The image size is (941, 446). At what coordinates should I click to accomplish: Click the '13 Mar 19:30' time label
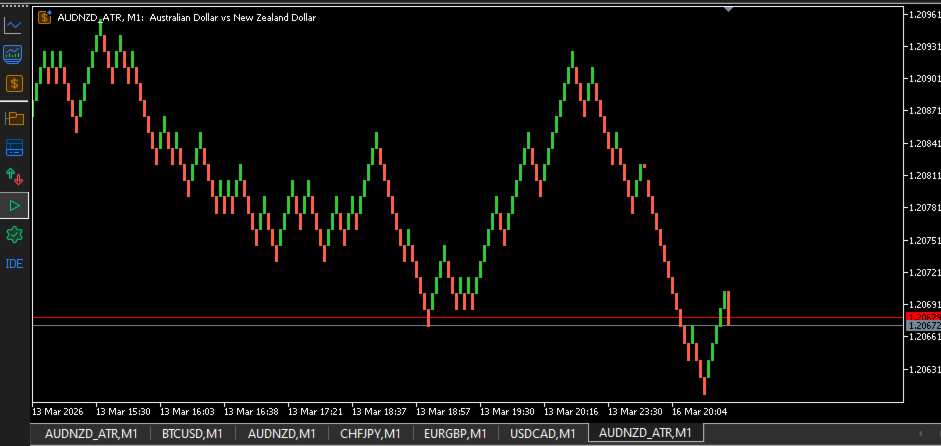point(507,412)
